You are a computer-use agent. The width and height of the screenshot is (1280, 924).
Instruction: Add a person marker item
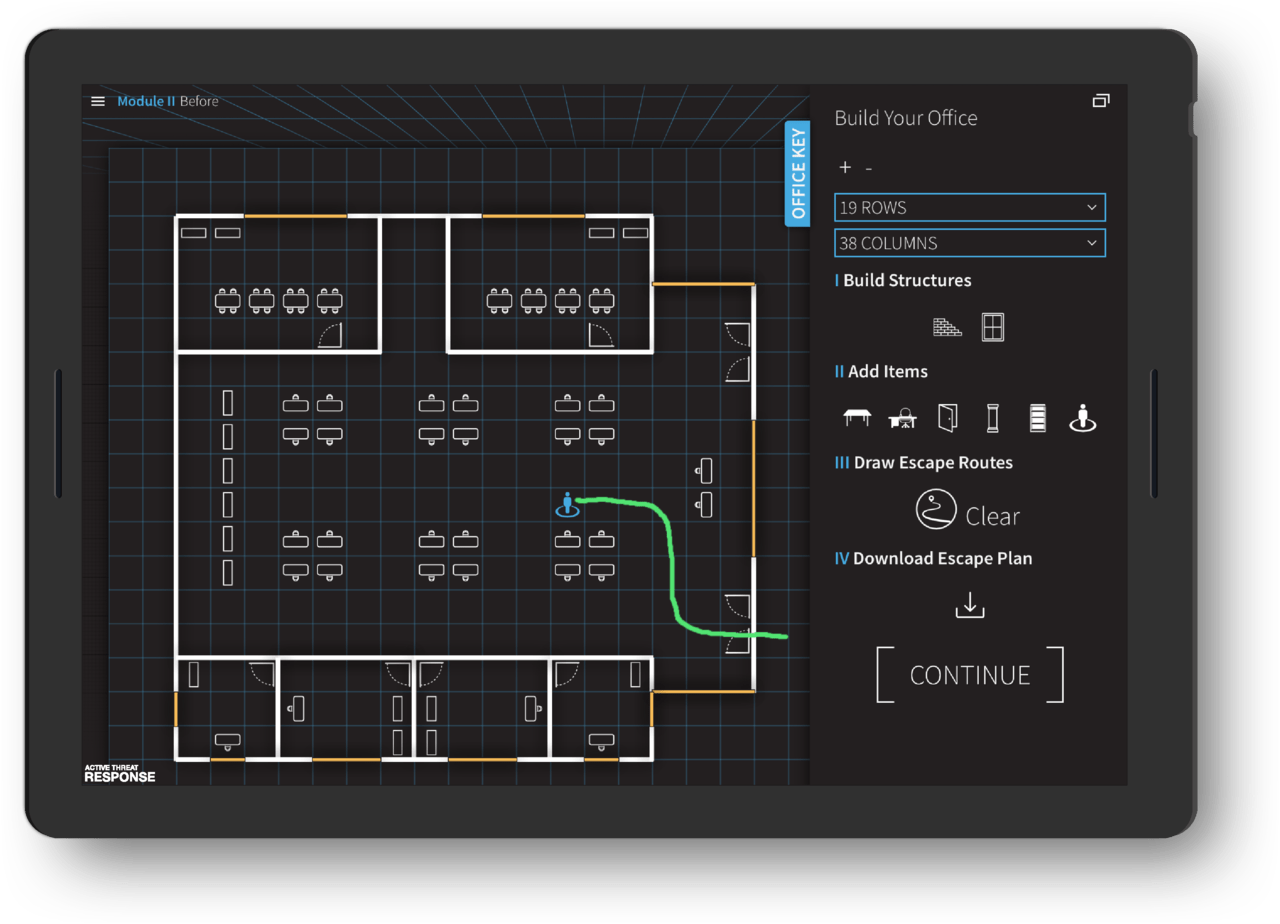(1081, 418)
